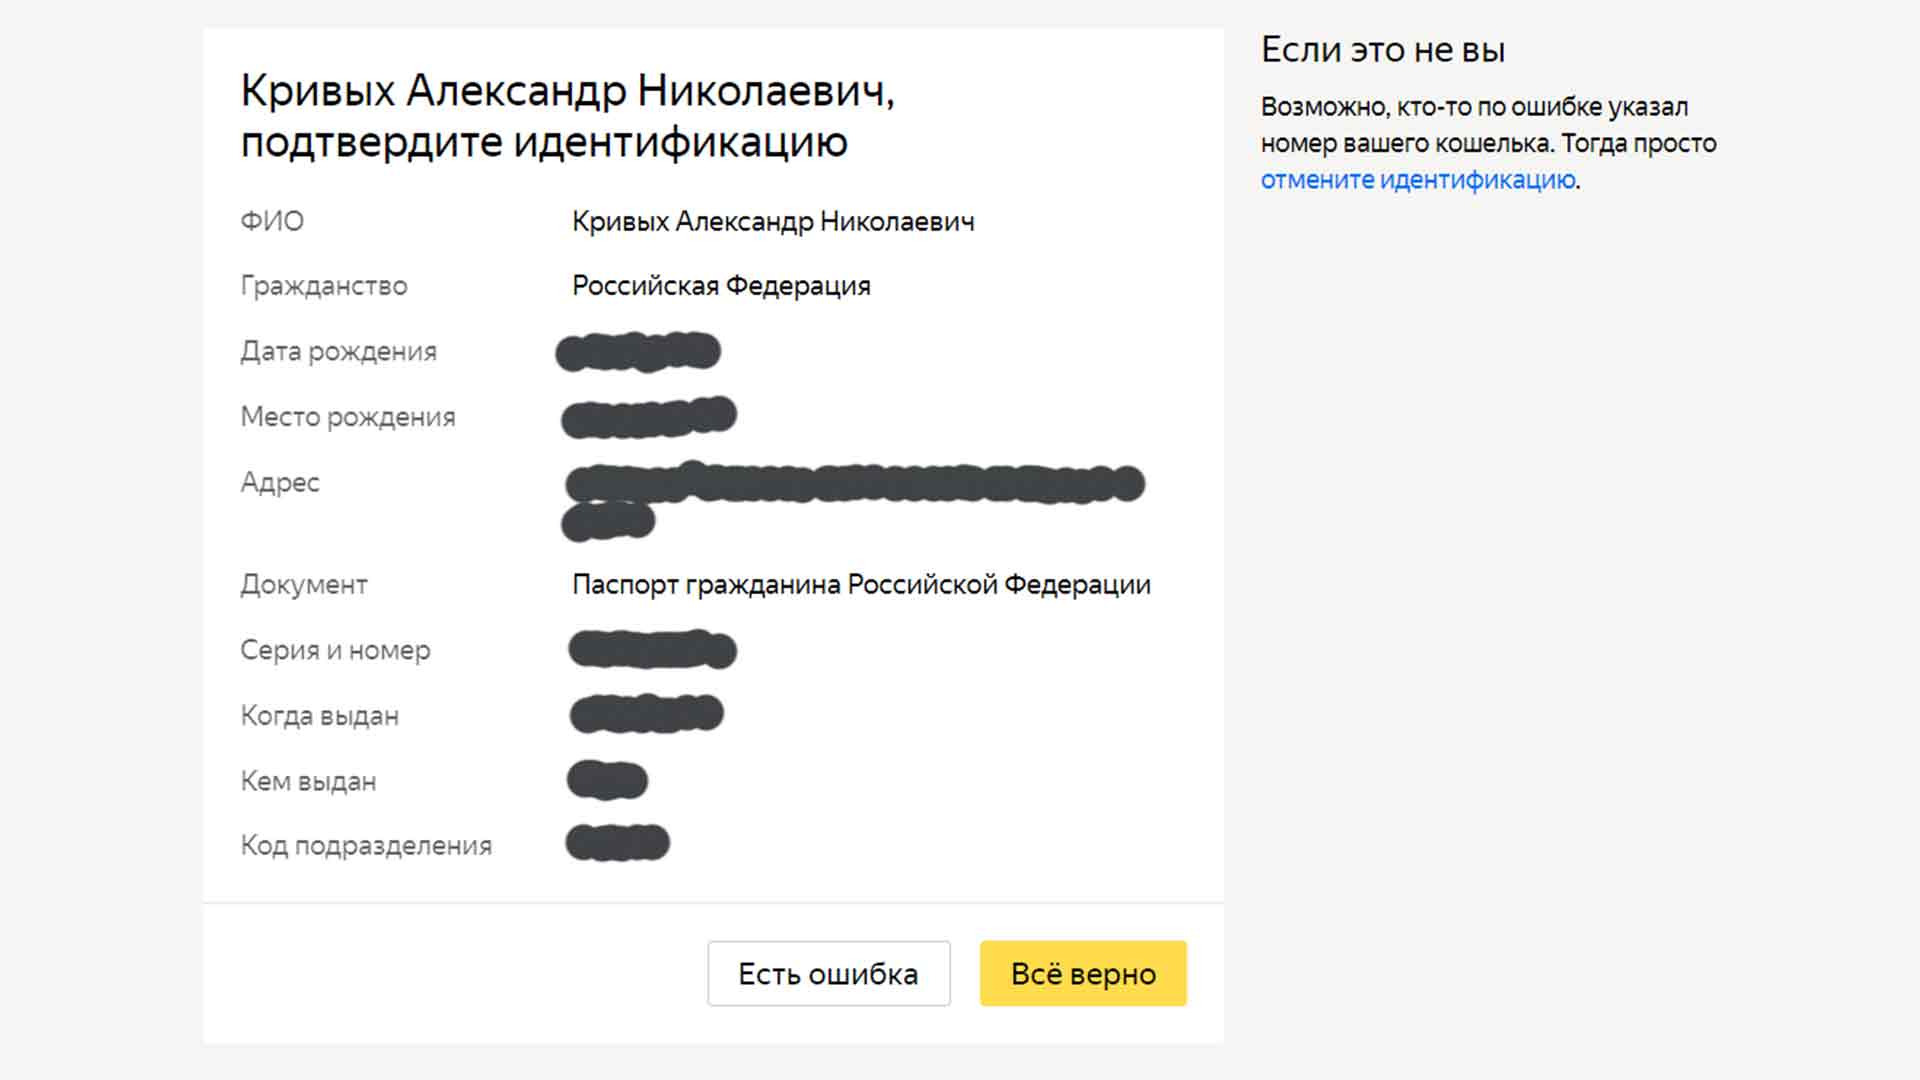Select the "Дата рождения" label

point(339,351)
